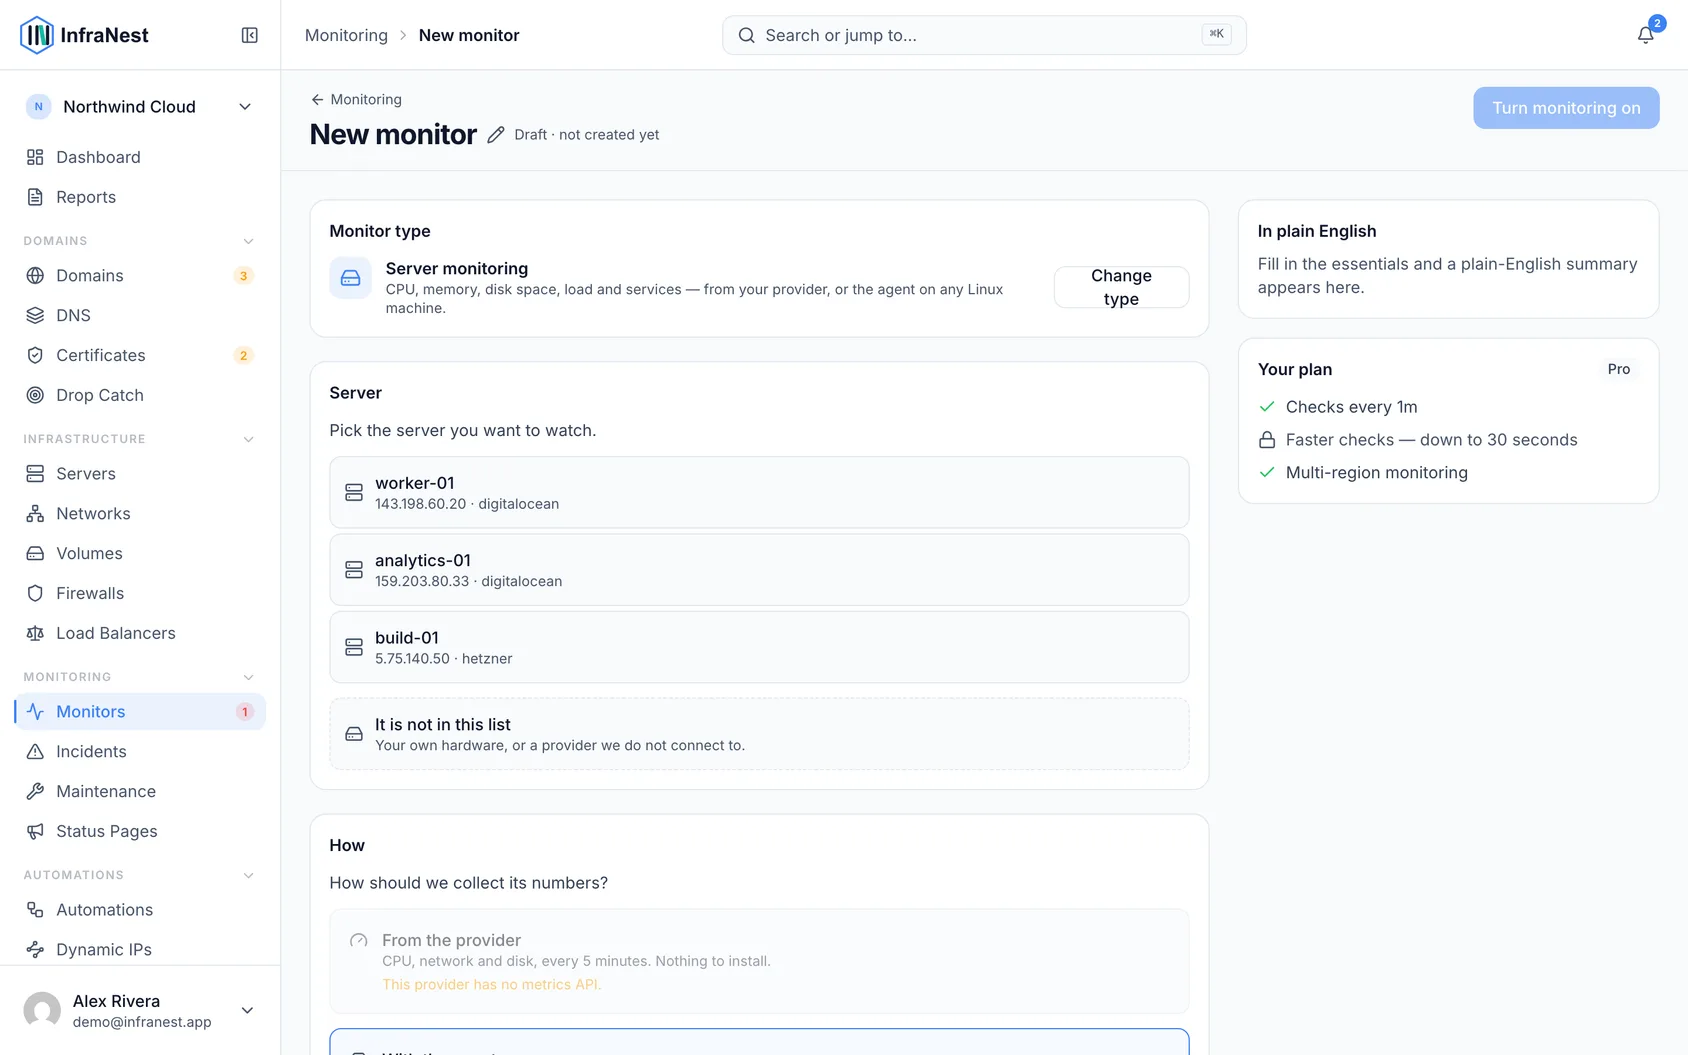Click the DNS layers icon
Image resolution: width=1688 pixels, height=1055 pixels.
35,315
